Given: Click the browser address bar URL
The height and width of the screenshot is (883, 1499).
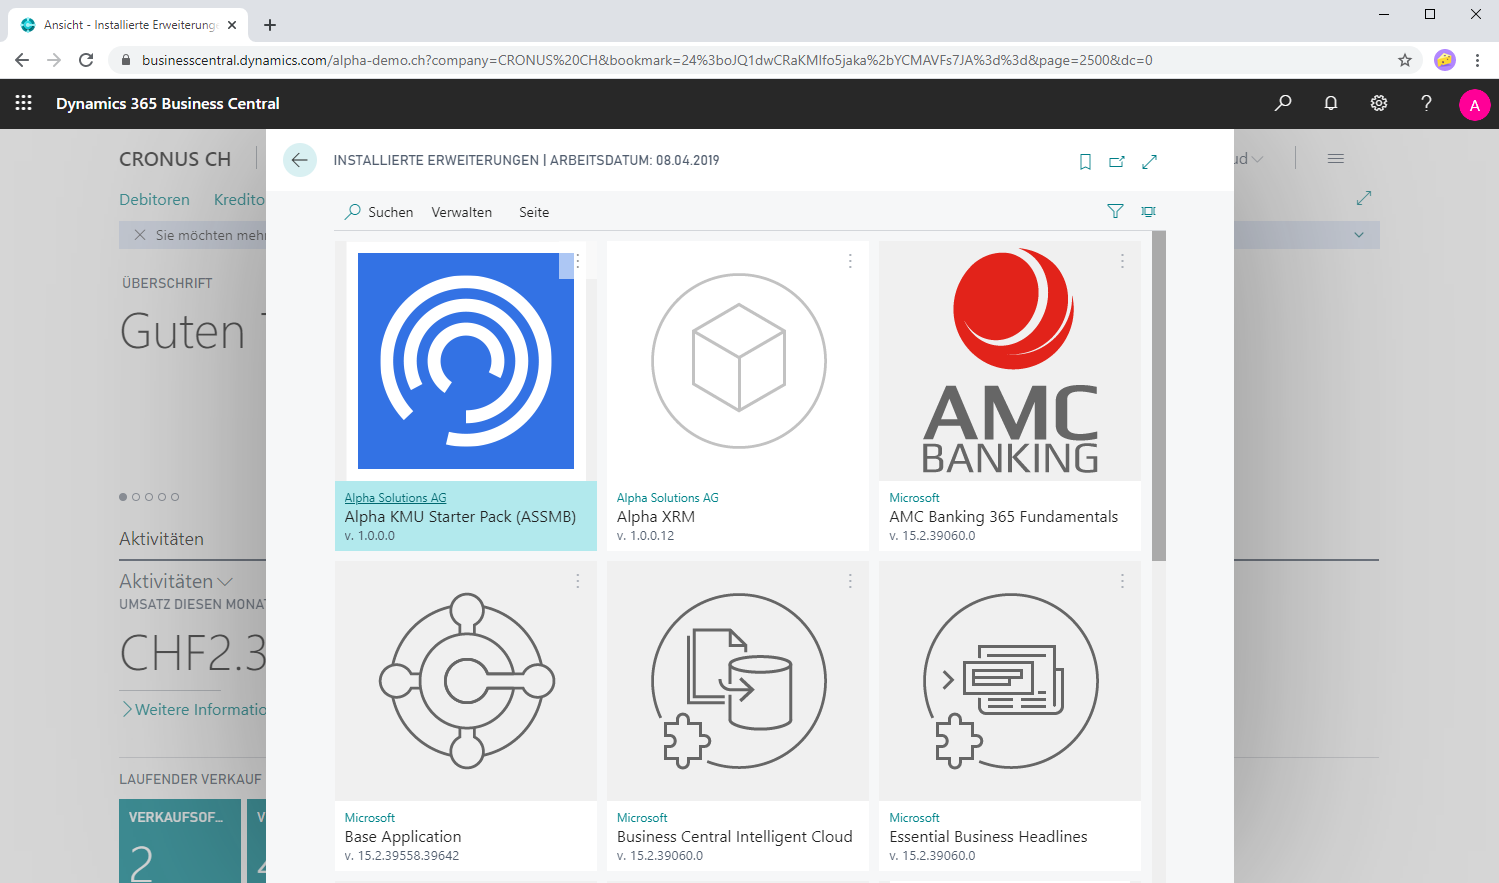Looking at the screenshot, I should point(647,60).
